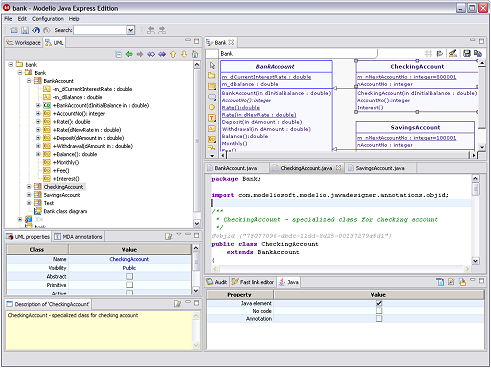Click the flag icon in diagram toolbar
The height and width of the screenshot is (368, 491).
coord(440,53)
